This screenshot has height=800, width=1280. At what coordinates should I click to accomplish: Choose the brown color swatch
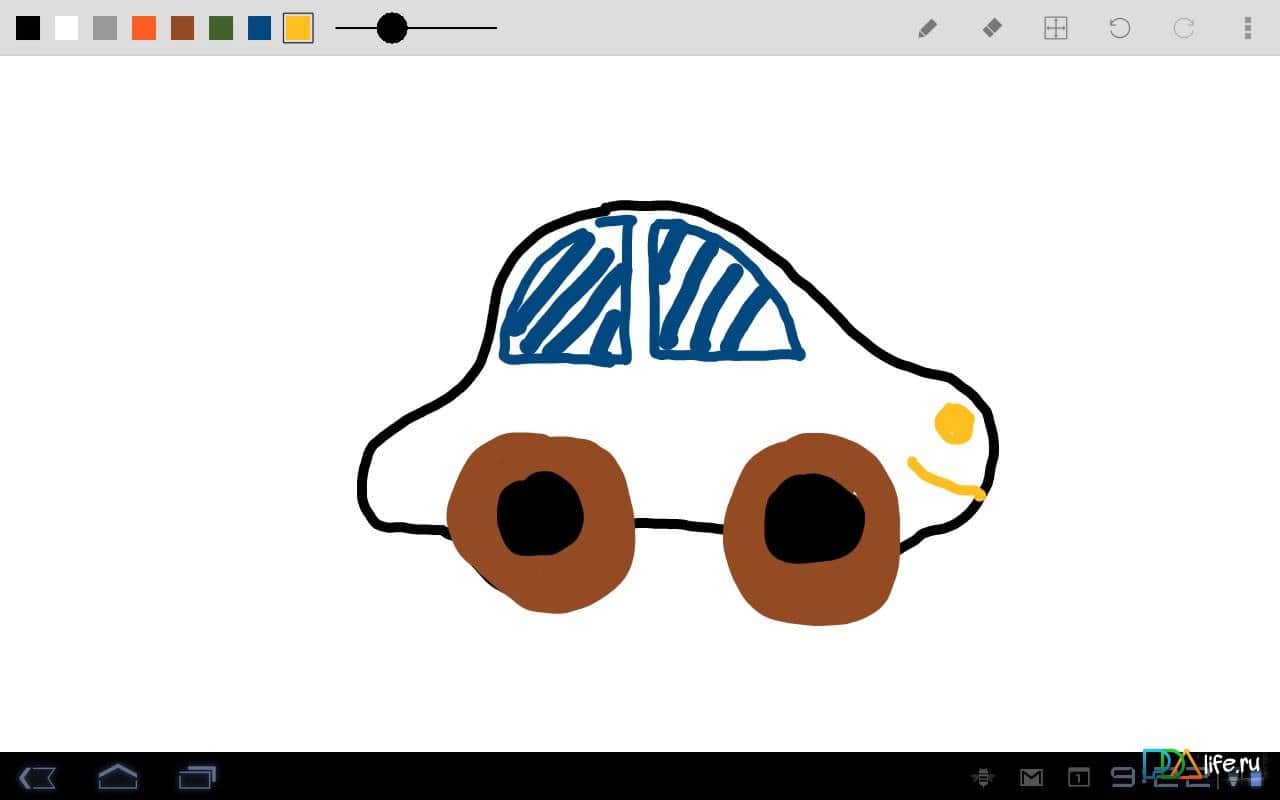182,28
